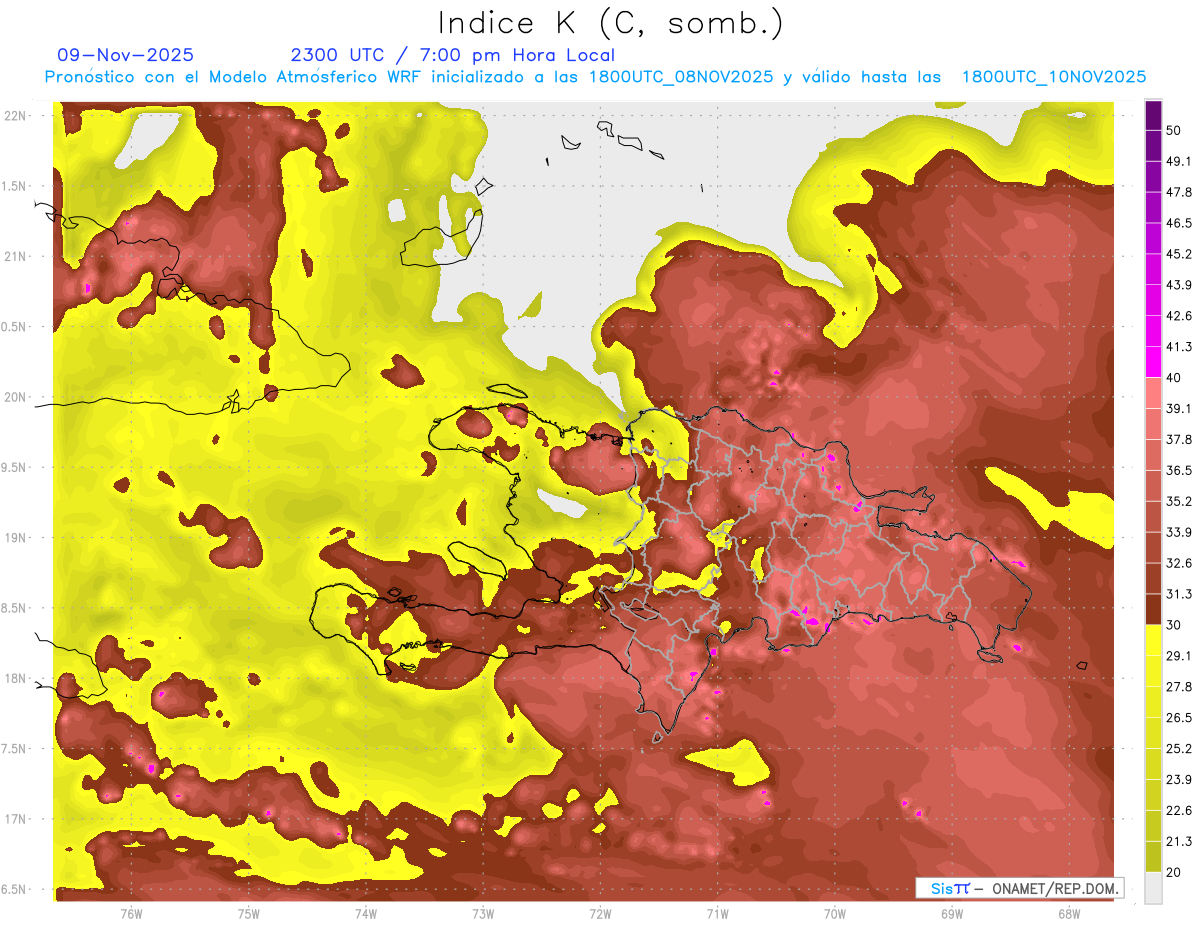The height and width of the screenshot is (927, 1200).
Task: Click the '18N' latitude axis label
Action: (x=16, y=679)
